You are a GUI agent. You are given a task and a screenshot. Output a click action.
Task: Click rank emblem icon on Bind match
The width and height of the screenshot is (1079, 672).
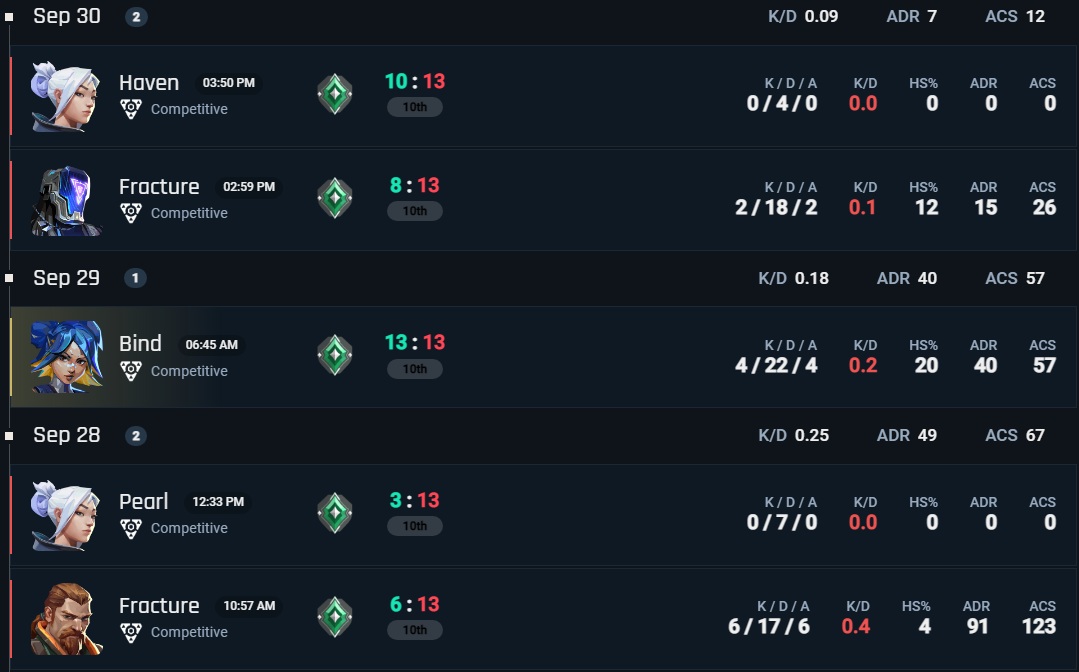335,356
